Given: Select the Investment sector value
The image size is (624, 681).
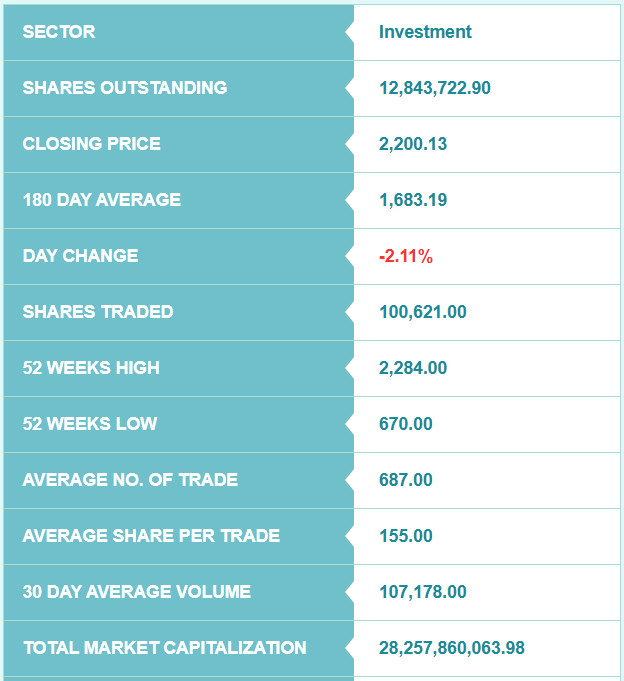Looking at the screenshot, I should [425, 32].
